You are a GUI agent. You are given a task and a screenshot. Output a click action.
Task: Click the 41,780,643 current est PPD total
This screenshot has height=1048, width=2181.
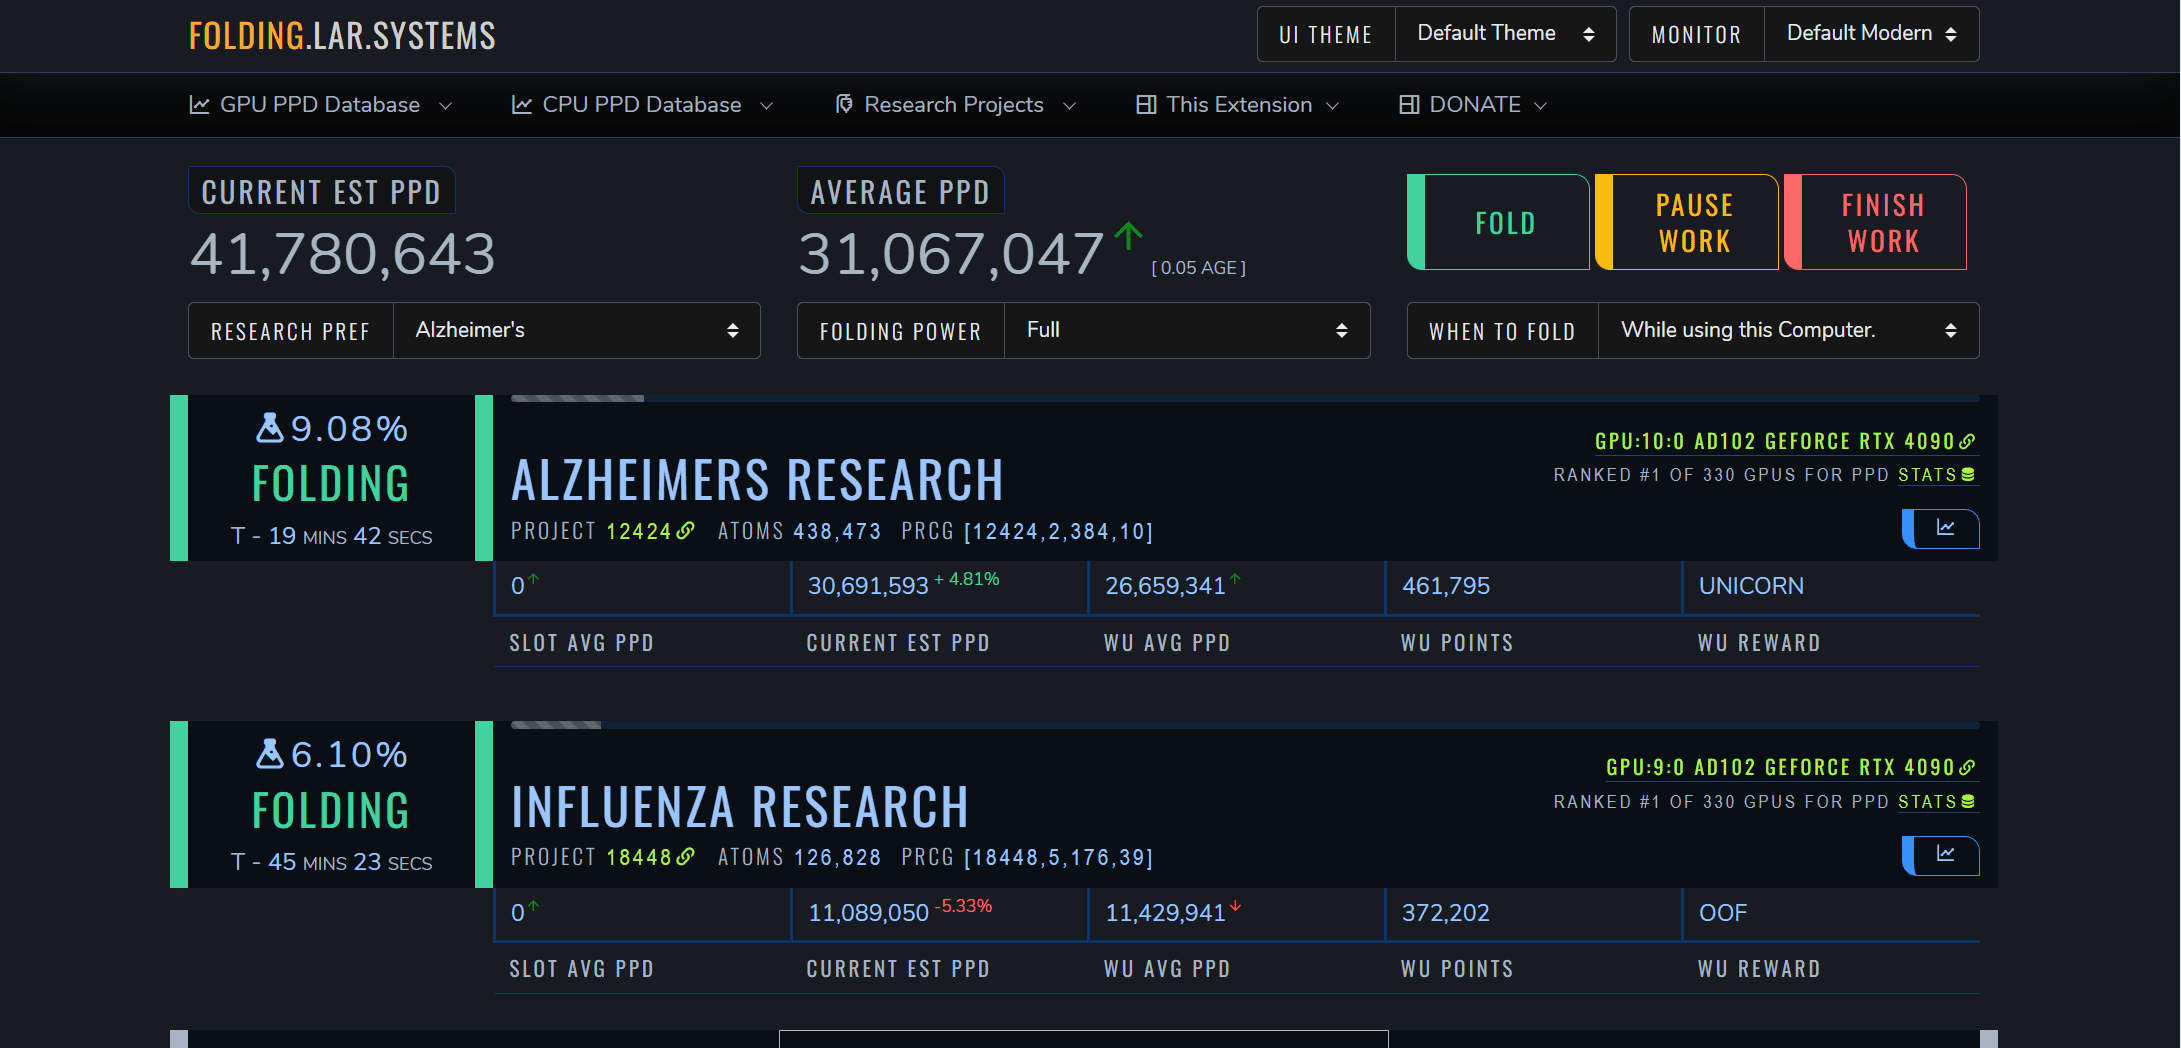343,254
